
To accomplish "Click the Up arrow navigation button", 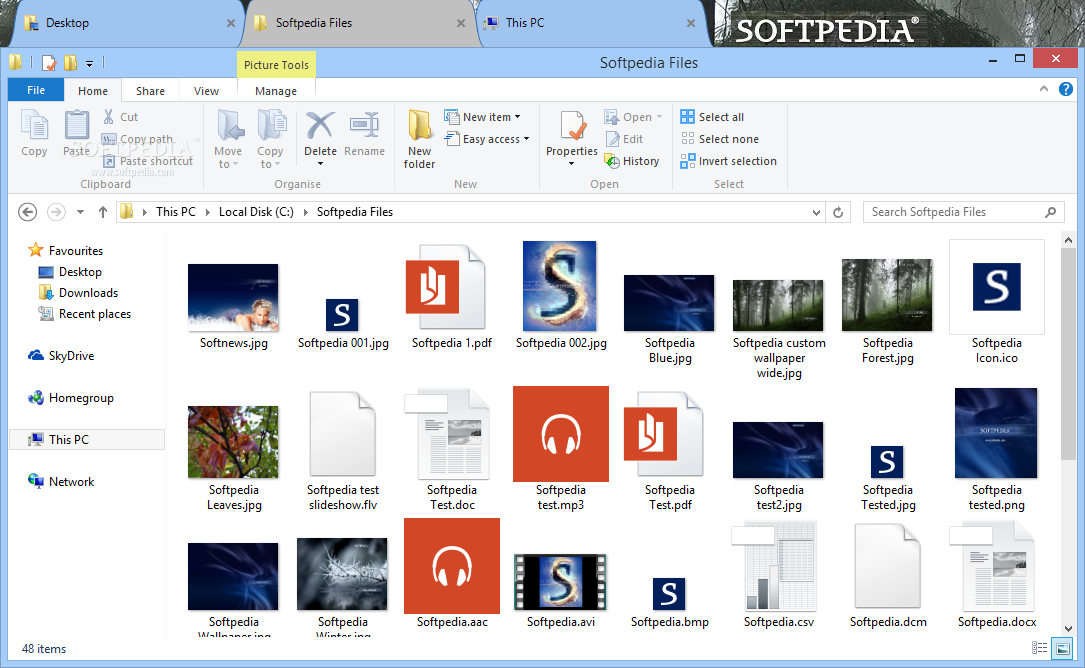I will [103, 212].
